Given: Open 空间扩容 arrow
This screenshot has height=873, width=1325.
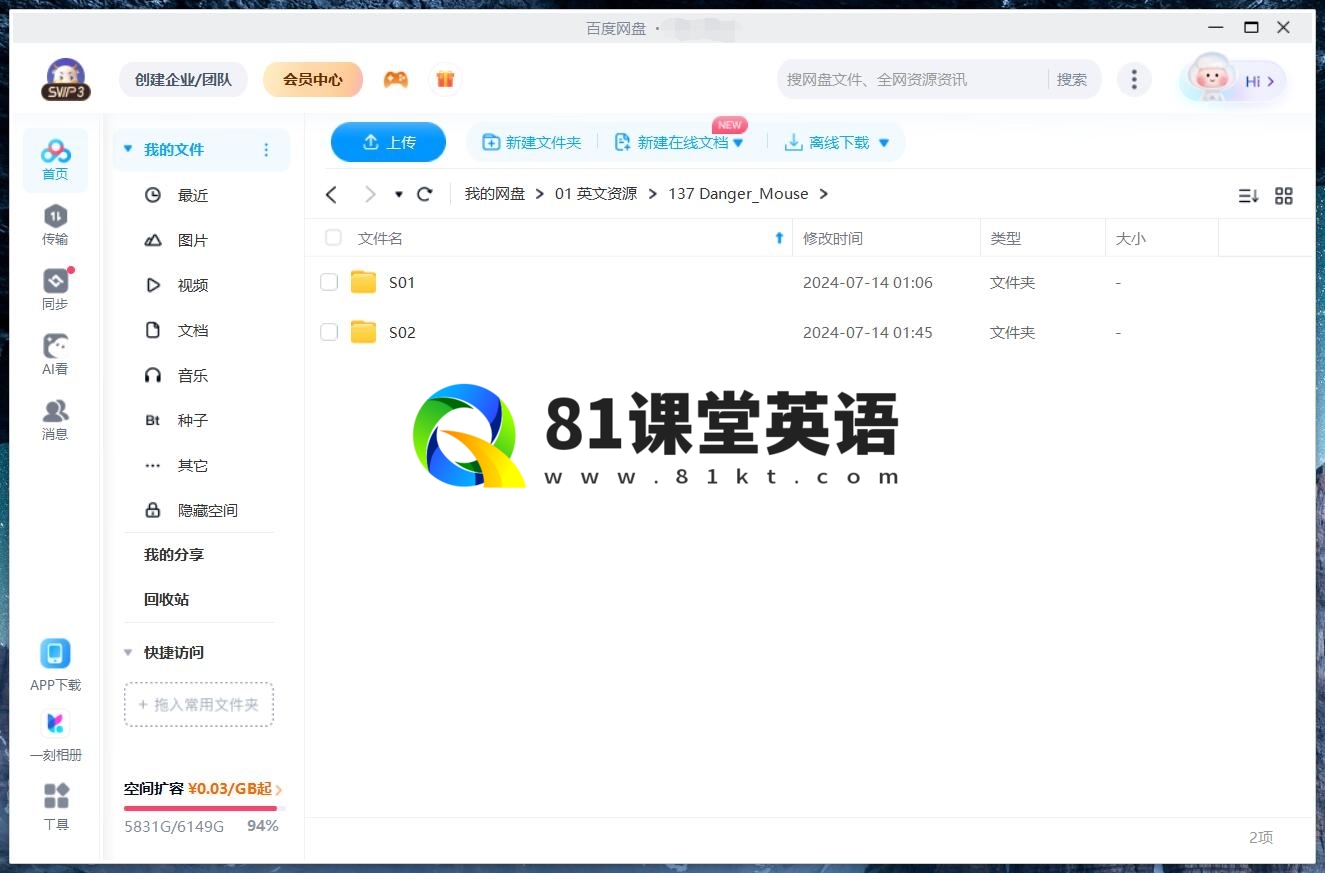Looking at the screenshot, I should [x=278, y=790].
